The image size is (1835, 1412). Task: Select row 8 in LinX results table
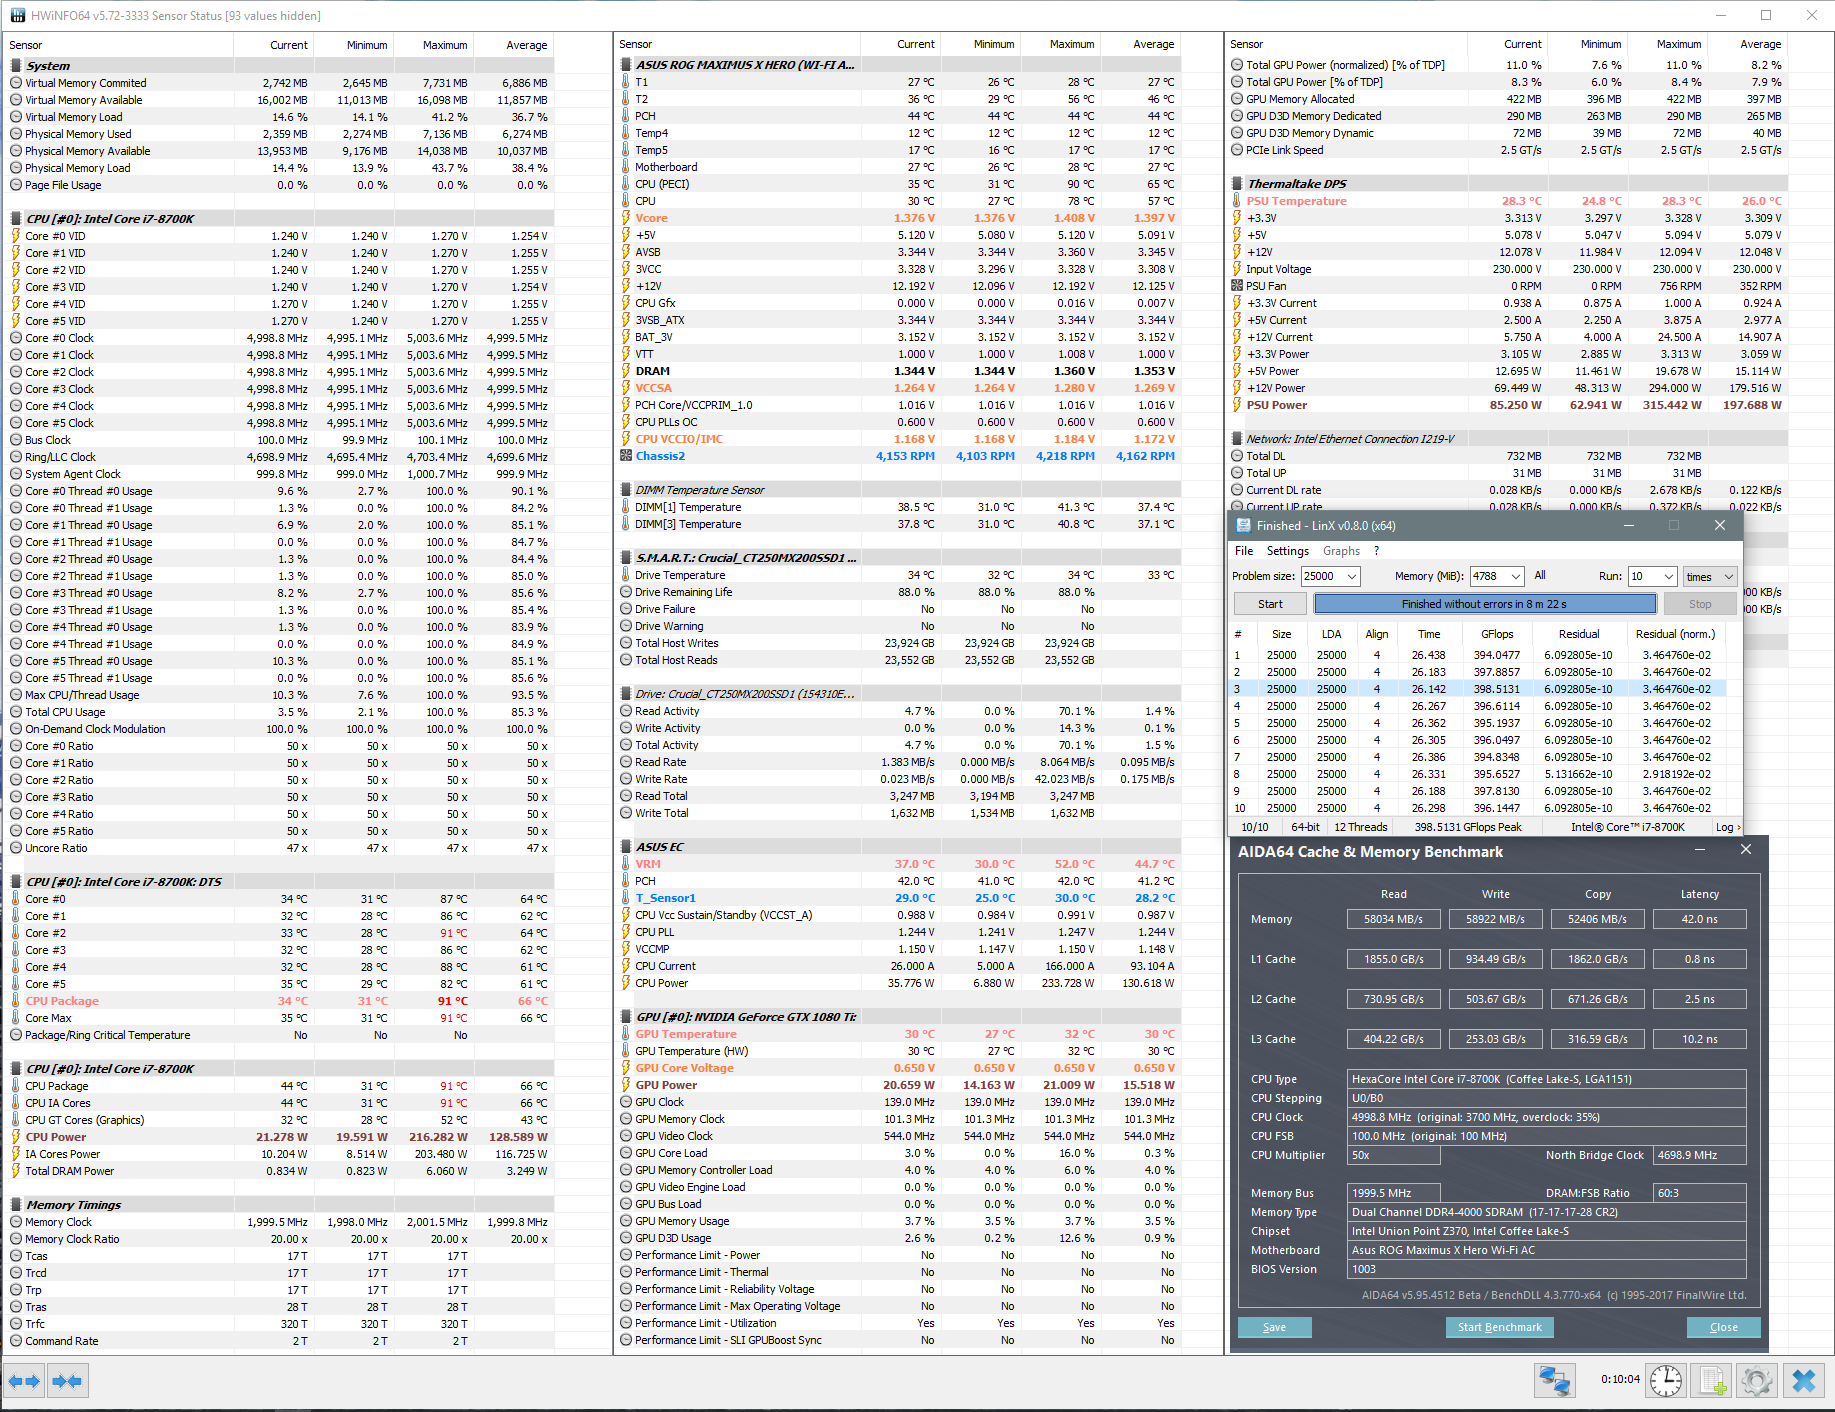[x=1477, y=774]
